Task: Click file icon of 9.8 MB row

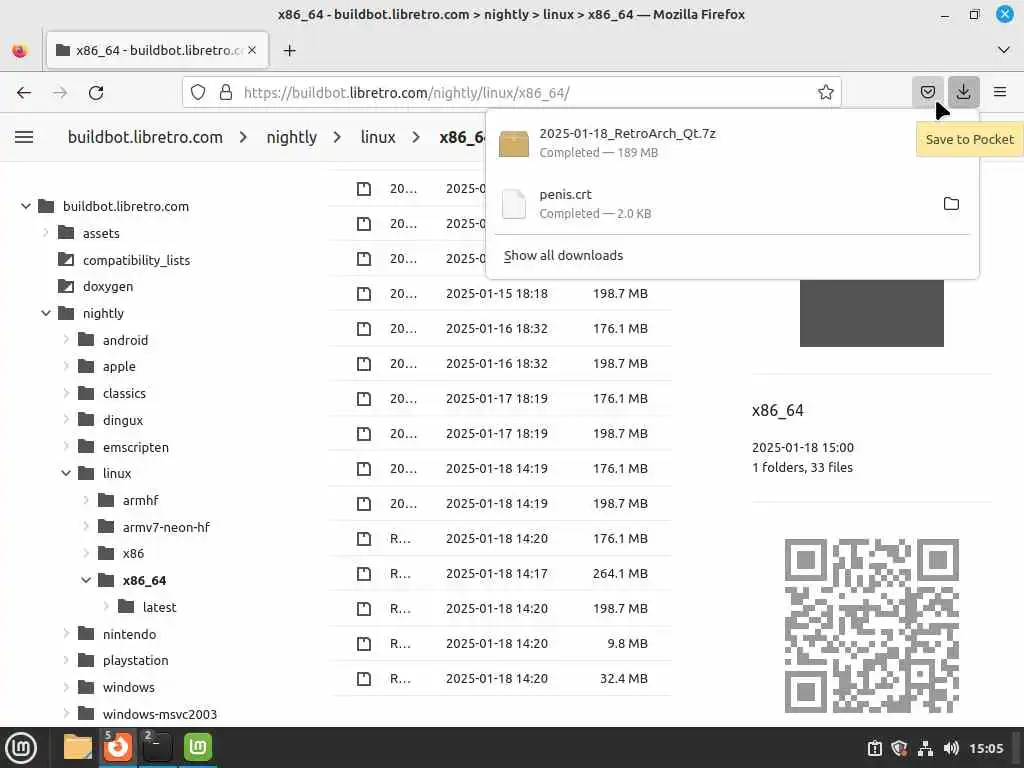Action: click(x=364, y=643)
